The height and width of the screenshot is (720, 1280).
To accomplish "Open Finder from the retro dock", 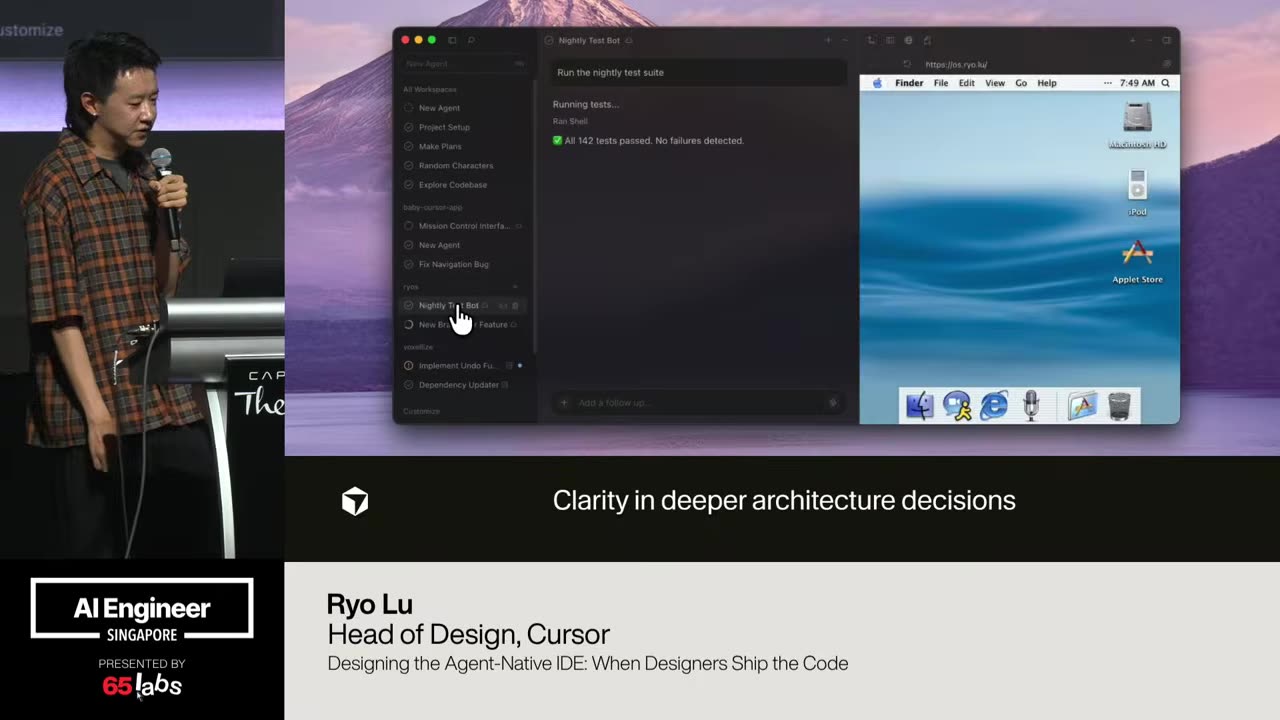I will click(x=920, y=405).
